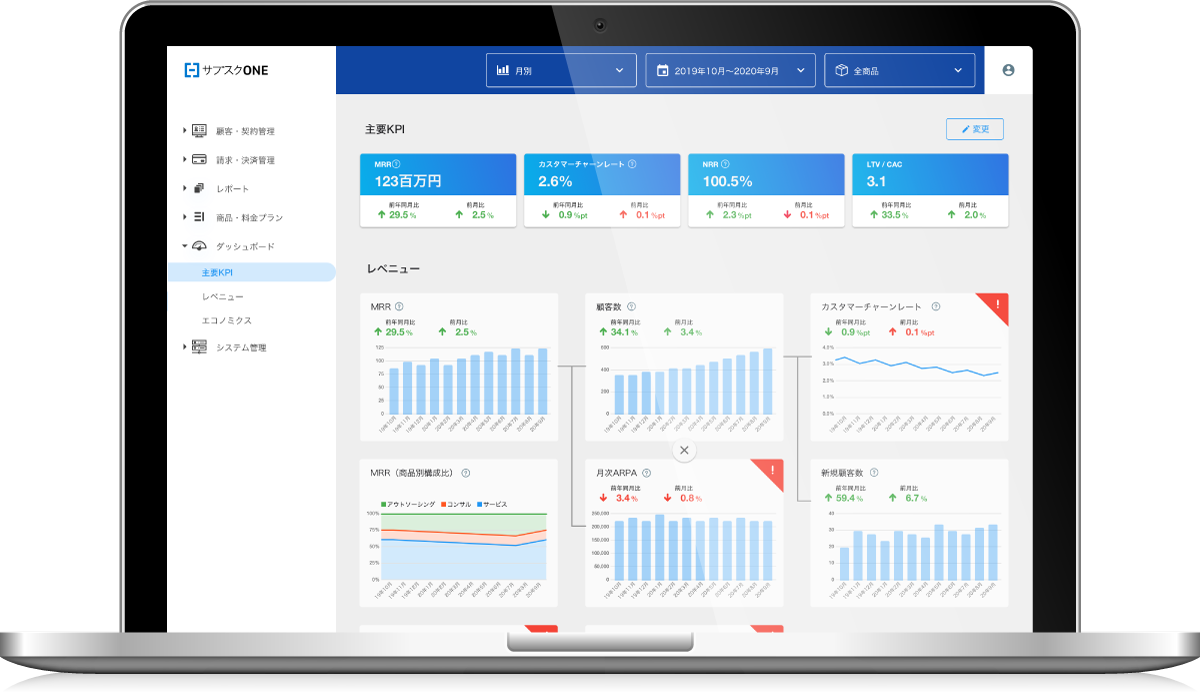This screenshot has height=693, width=1200.
Task: Click the help icon on 顧客数 chart
Action: [631, 307]
